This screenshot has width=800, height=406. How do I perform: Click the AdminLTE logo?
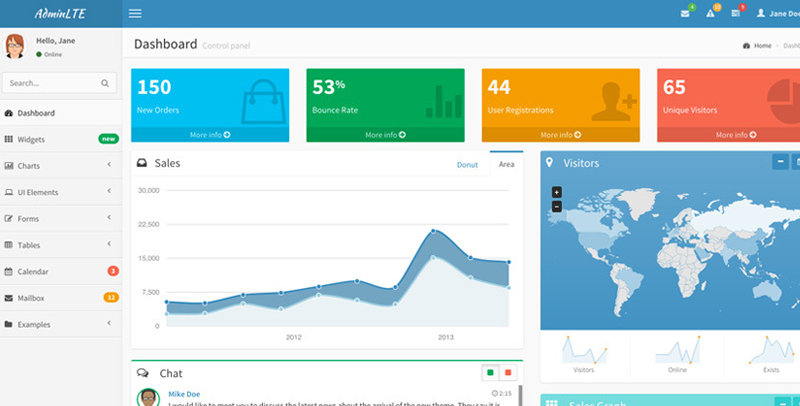60,14
